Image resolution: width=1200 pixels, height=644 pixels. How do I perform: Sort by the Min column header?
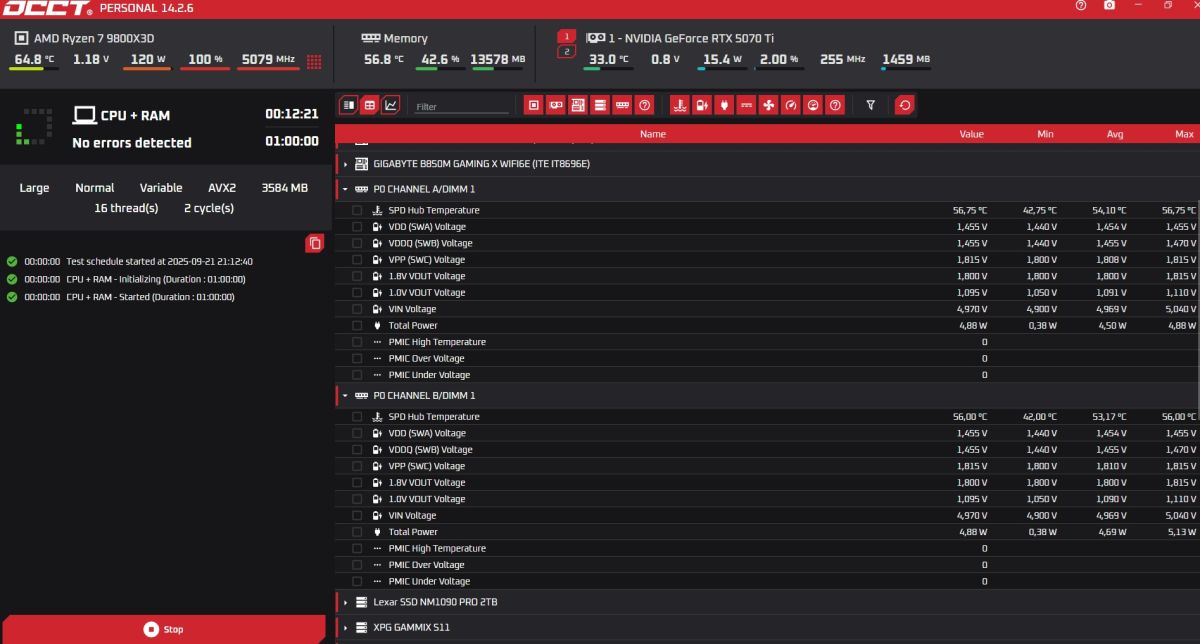[1046, 134]
